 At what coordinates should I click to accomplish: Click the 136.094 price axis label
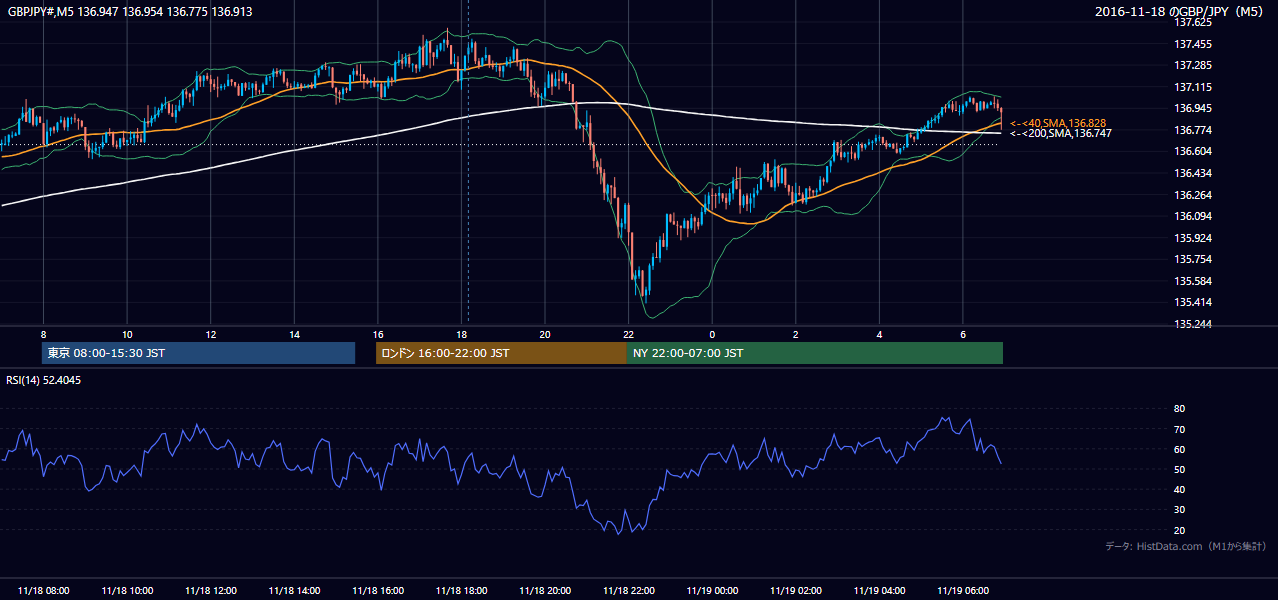point(1194,216)
